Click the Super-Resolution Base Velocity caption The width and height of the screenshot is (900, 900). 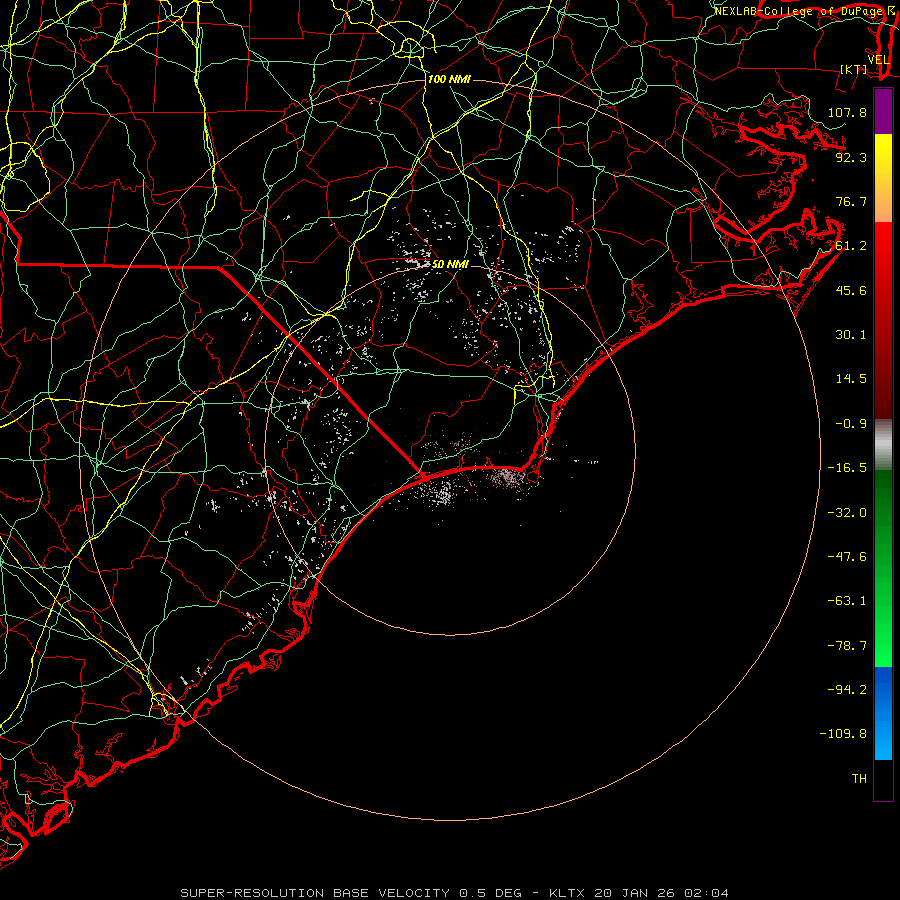point(455,893)
